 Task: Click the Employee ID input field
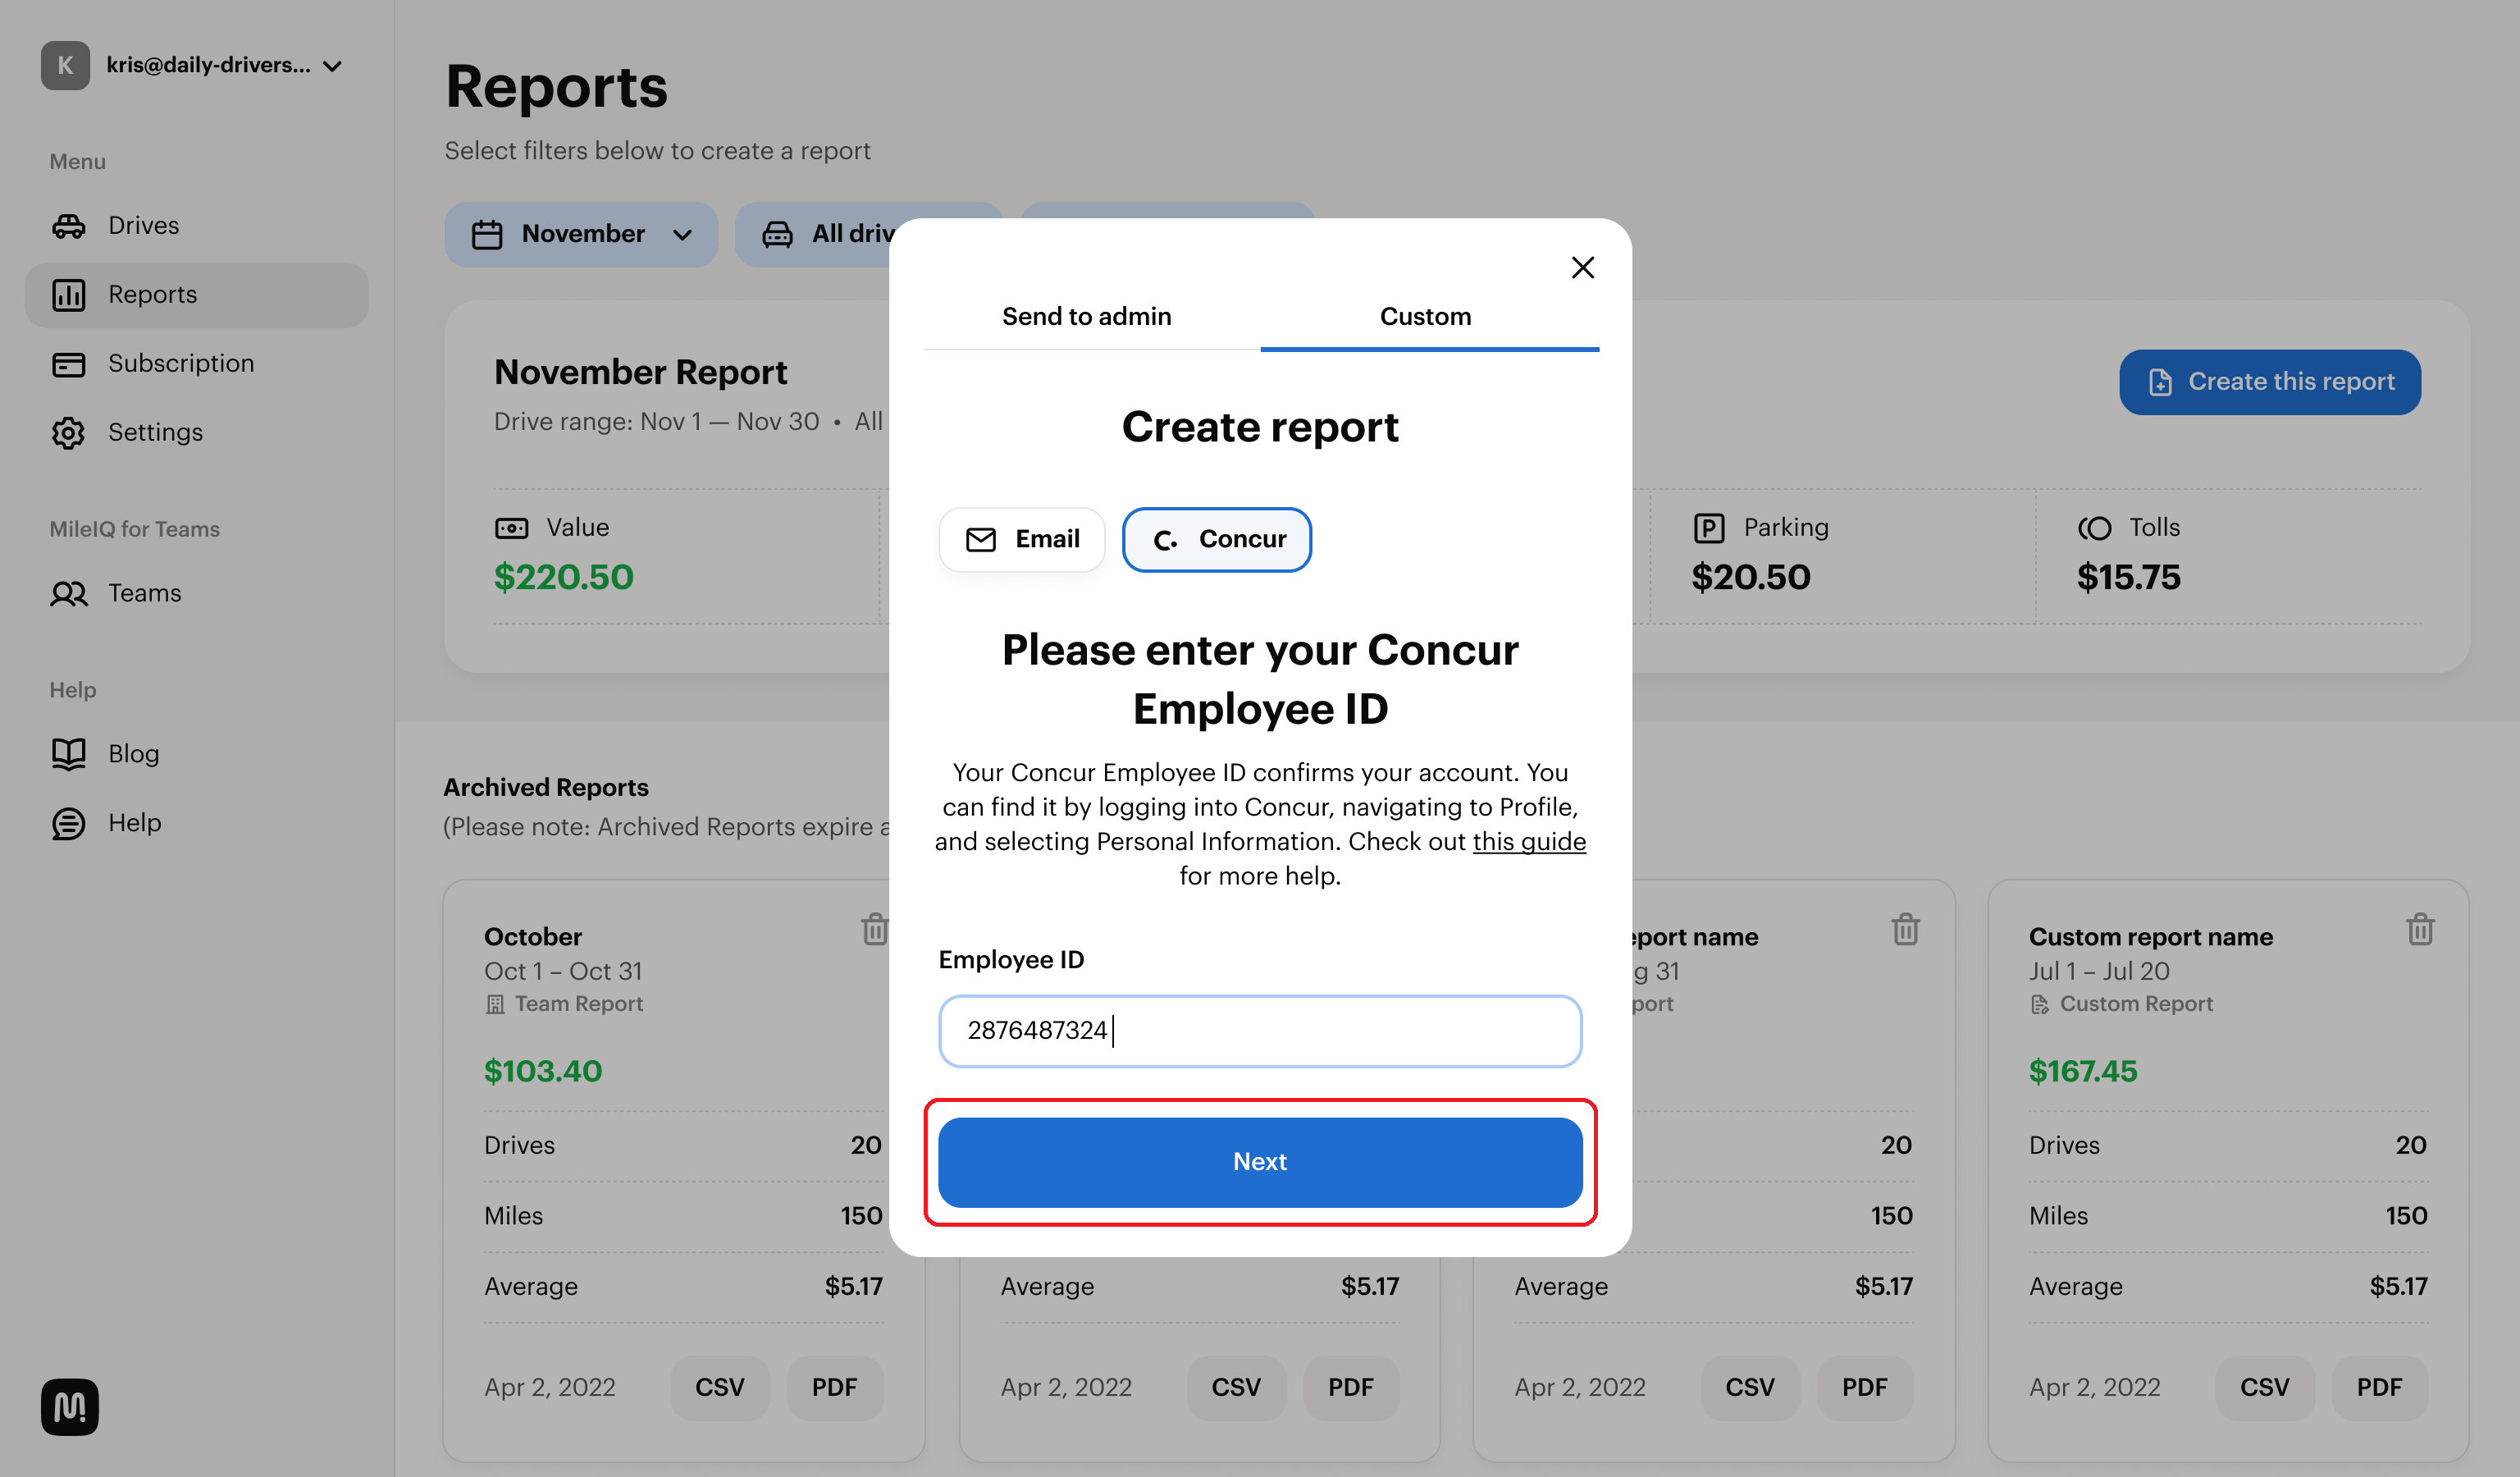1259,1030
